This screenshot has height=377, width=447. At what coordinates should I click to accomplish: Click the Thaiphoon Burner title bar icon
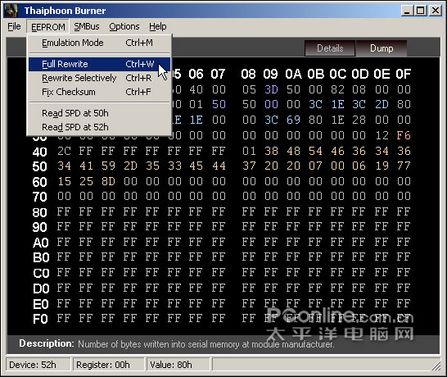pos(11,11)
